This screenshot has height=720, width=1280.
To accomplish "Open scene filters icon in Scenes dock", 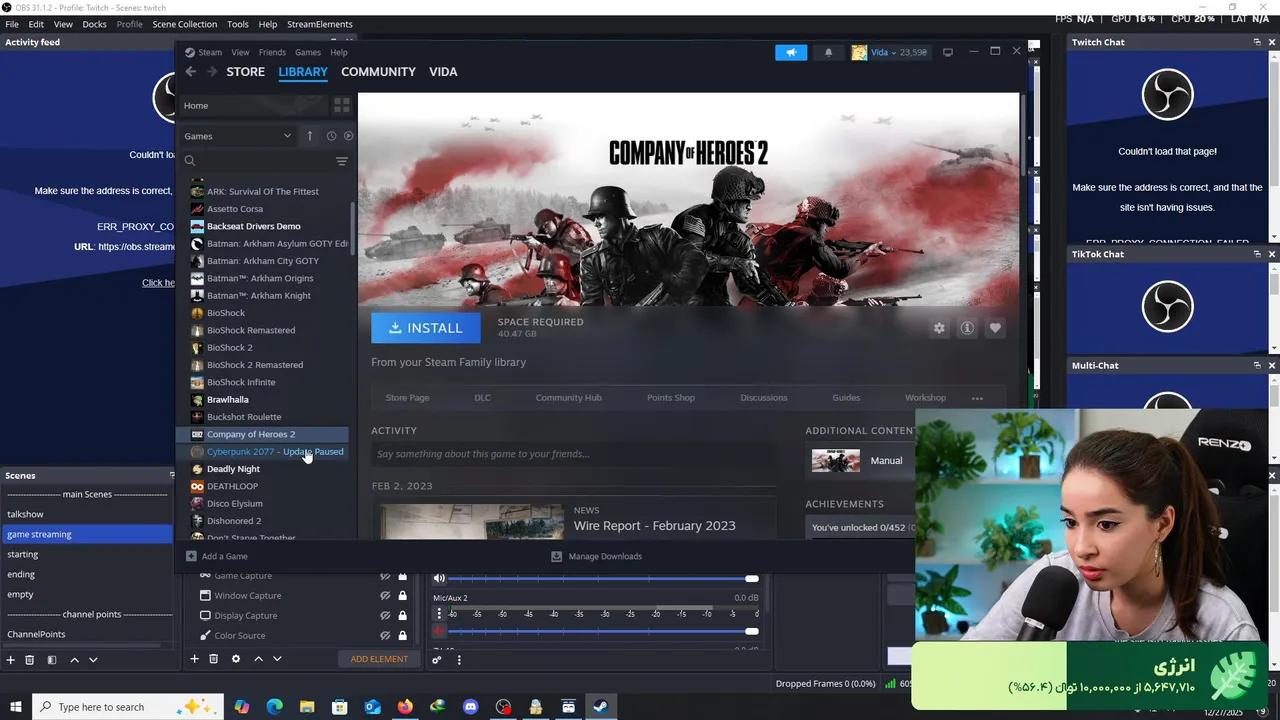I will 52,660.
